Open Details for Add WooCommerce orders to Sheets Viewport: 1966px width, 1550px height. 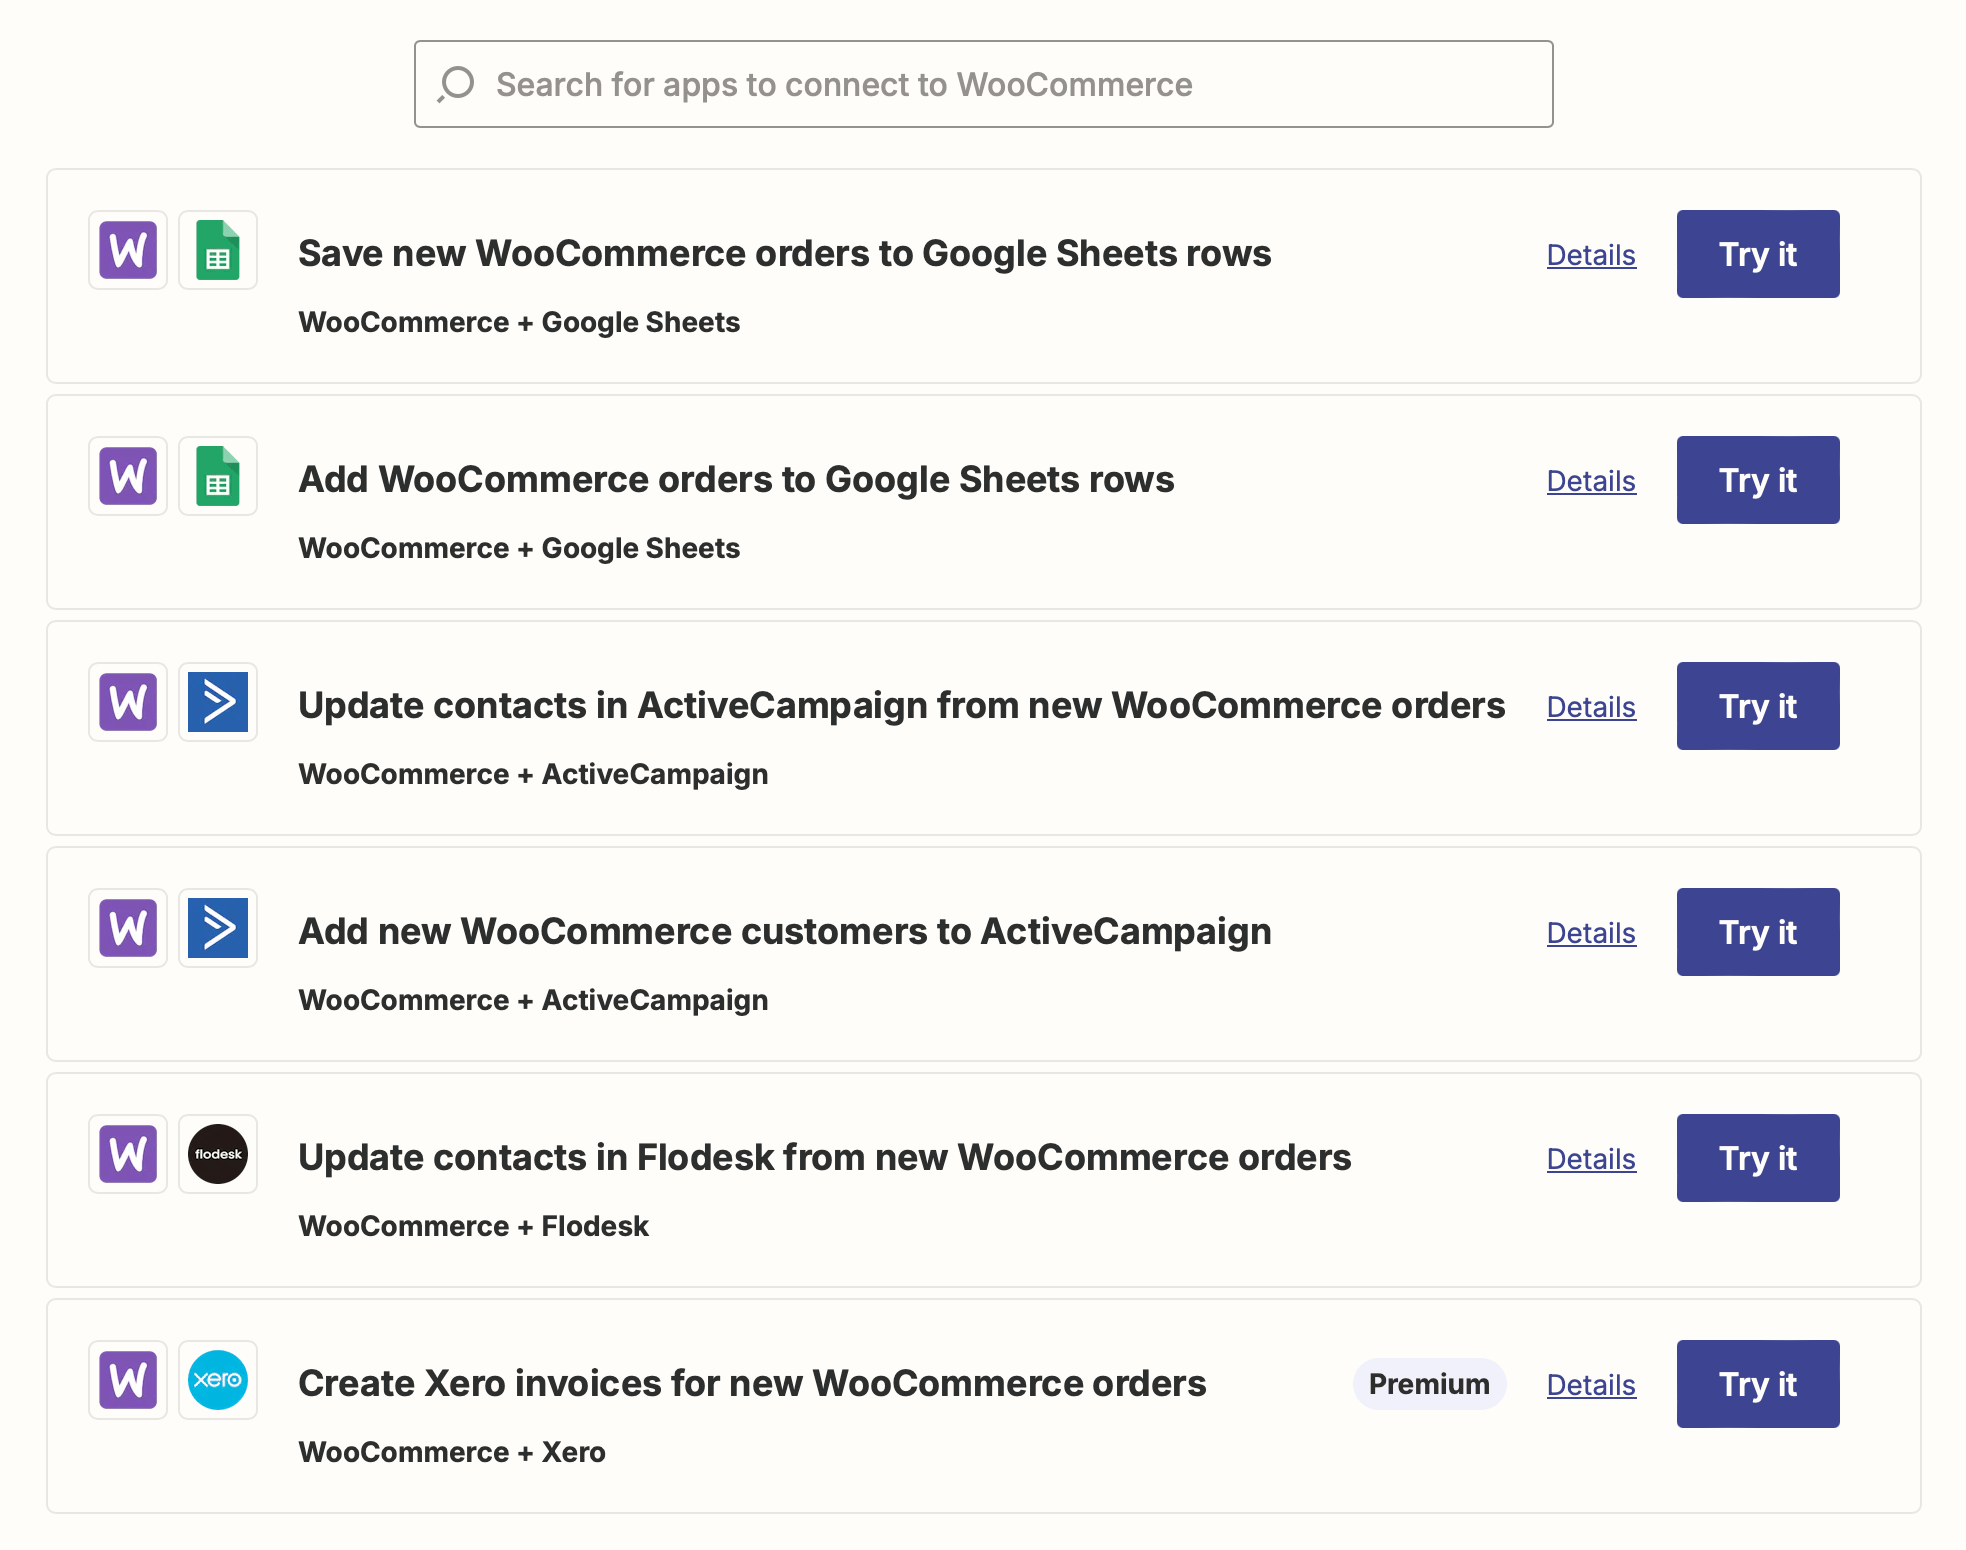tap(1590, 481)
